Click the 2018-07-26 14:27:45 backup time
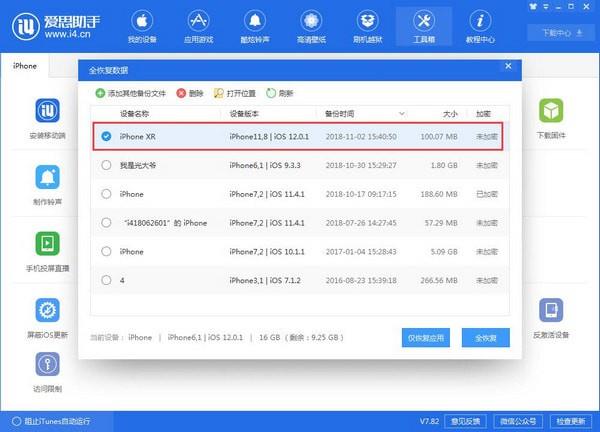This screenshot has width=600, height=432. (x=361, y=223)
